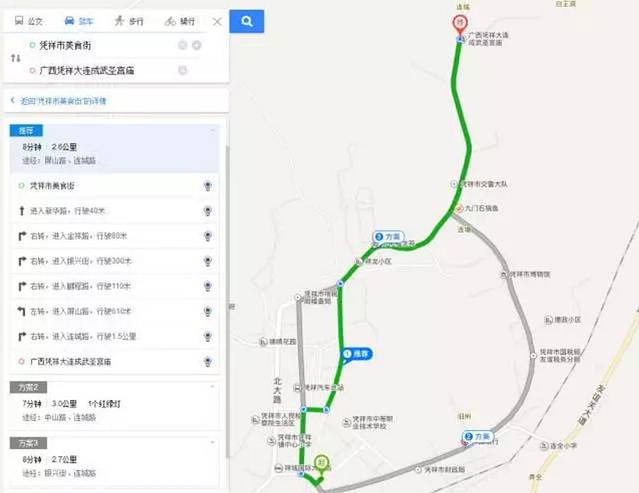Collapse the 推荐 route details panel
Viewport: 639px width, 493px height.
coord(212,130)
